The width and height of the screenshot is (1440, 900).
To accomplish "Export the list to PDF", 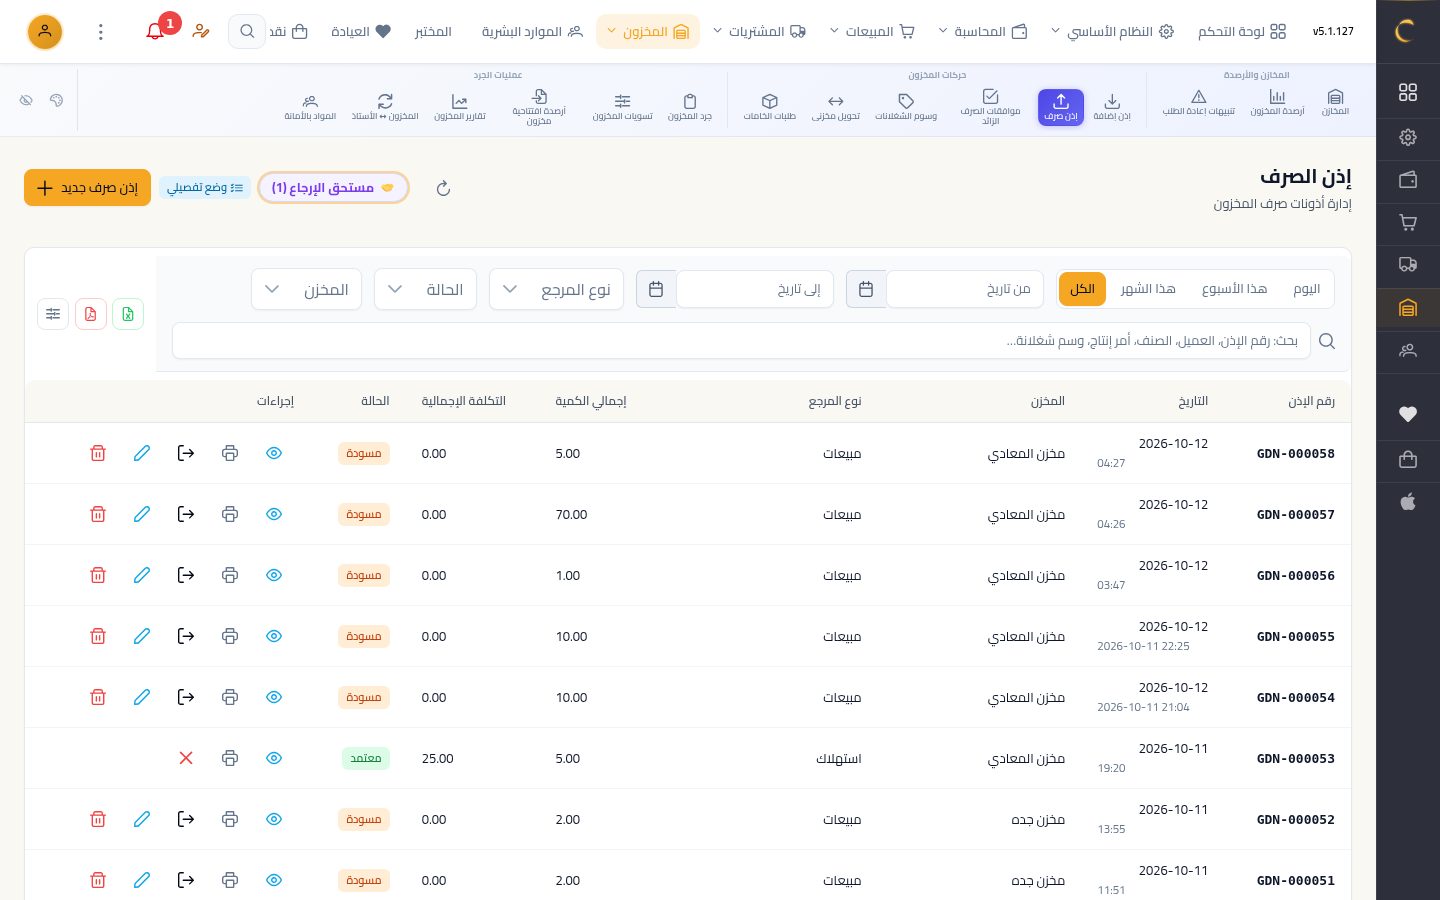I will 91,314.
